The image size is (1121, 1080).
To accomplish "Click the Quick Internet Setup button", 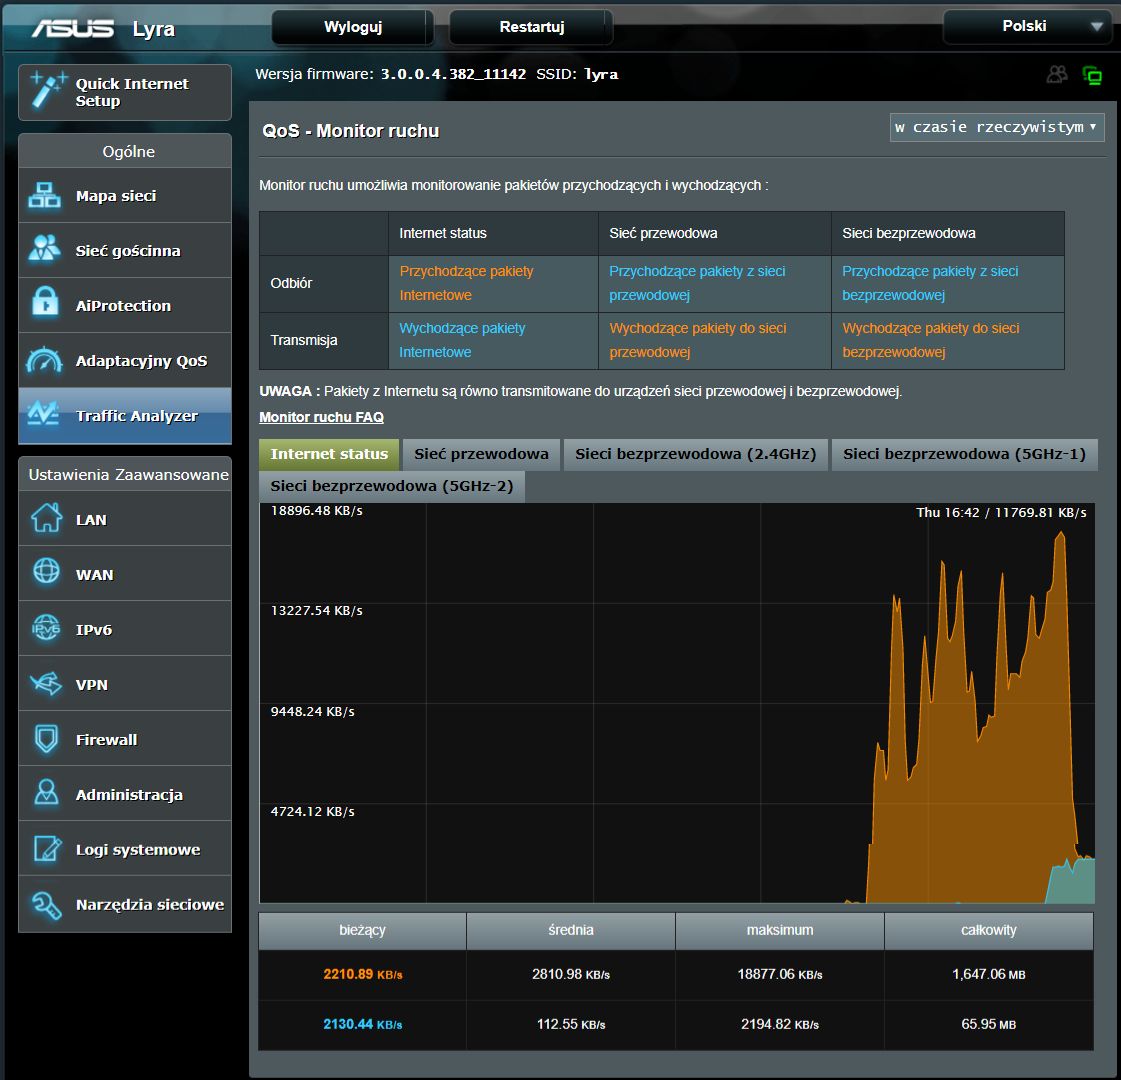I will [125, 92].
